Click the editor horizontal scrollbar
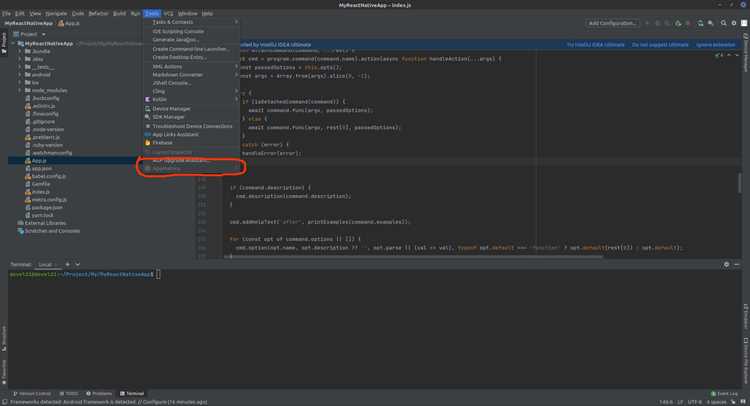Viewport: 750px width, 406px height. click(416, 256)
